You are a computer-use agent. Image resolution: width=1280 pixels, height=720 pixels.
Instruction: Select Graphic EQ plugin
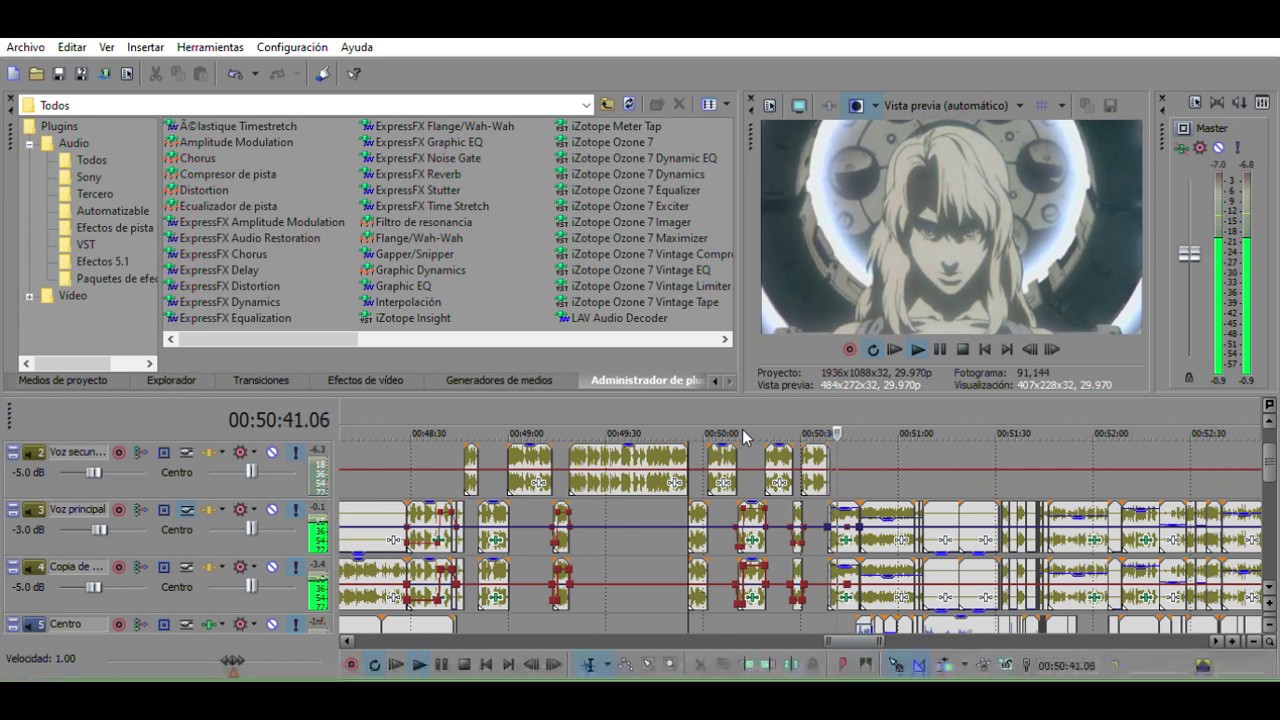pos(396,286)
